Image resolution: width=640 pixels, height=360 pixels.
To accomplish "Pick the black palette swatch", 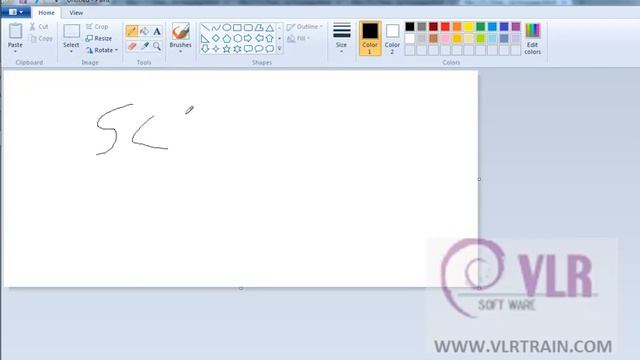I will [x=410, y=27].
